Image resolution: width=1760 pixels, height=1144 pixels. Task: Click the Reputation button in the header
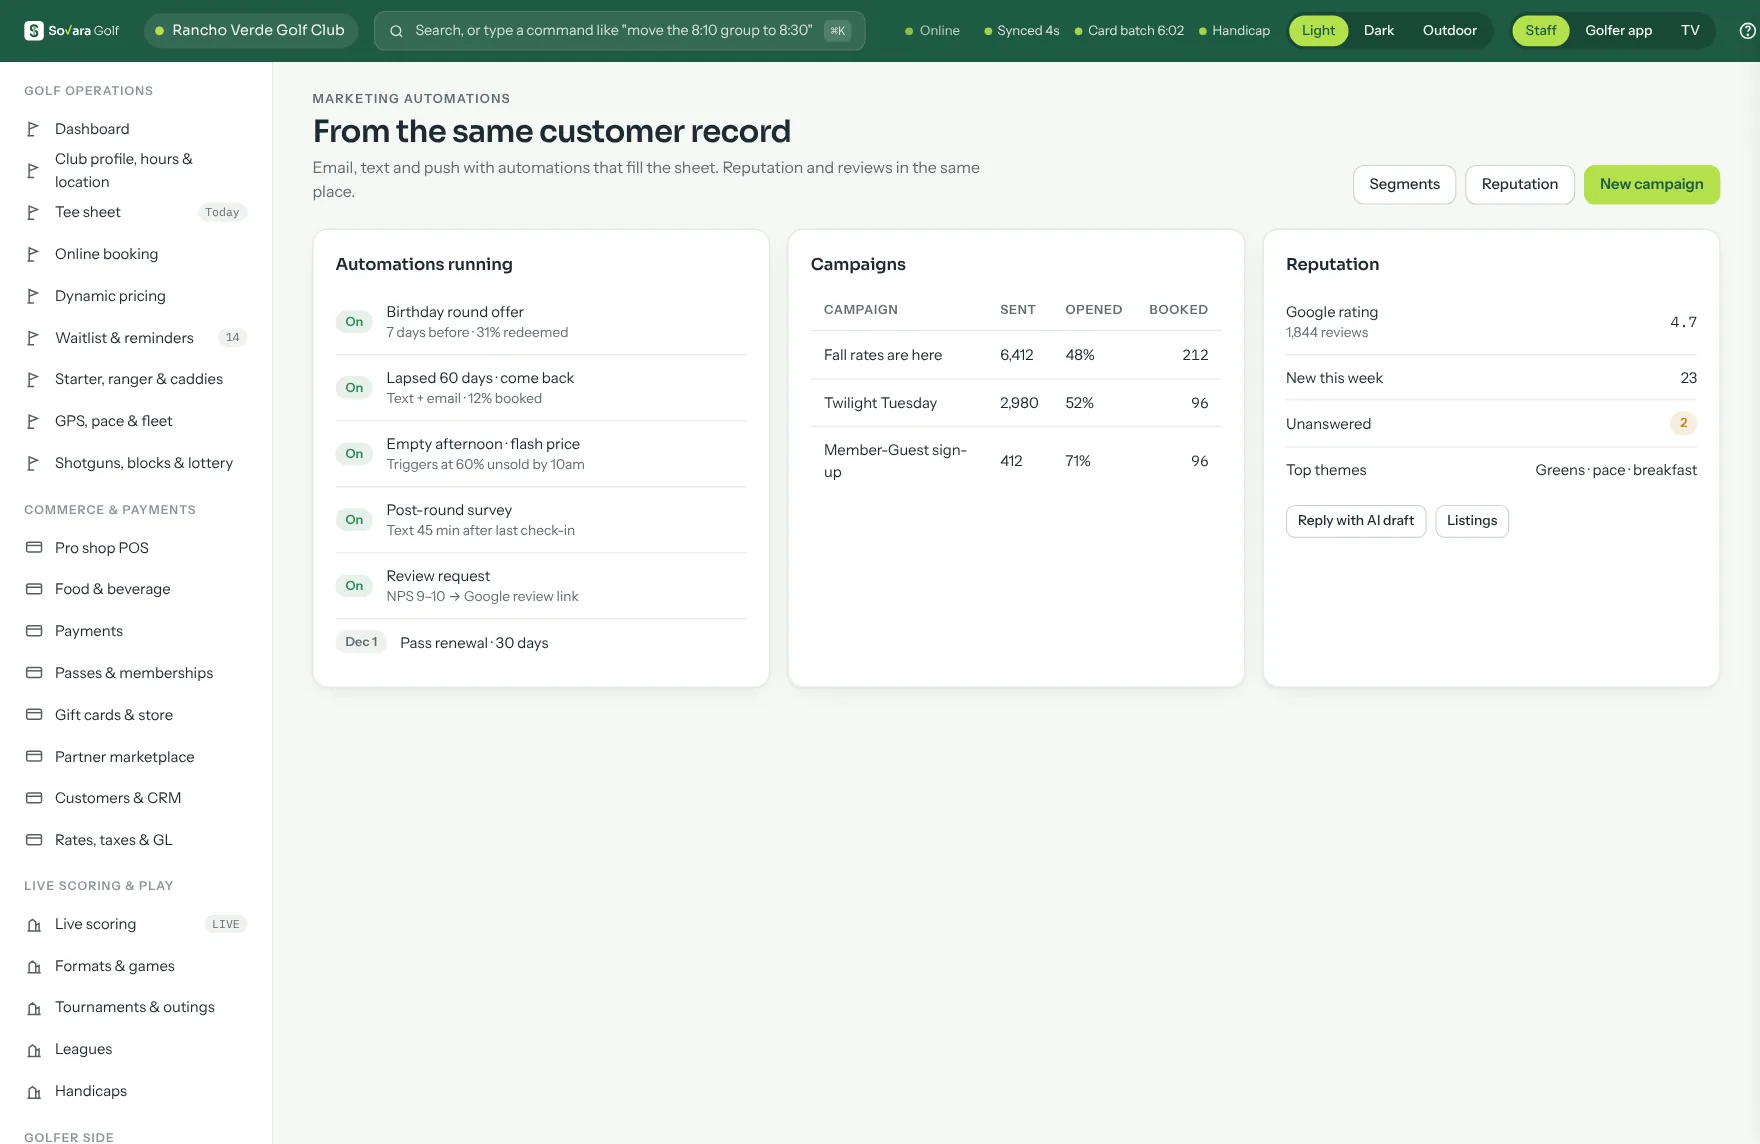point(1519,185)
